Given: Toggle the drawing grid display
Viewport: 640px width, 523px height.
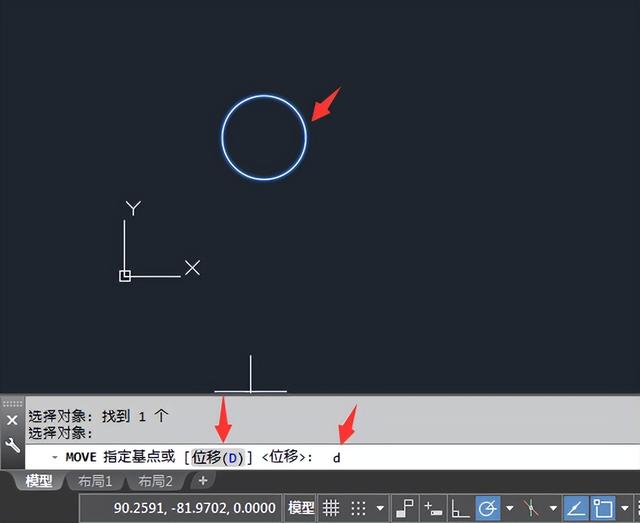Looking at the screenshot, I should [x=331, y=508].
